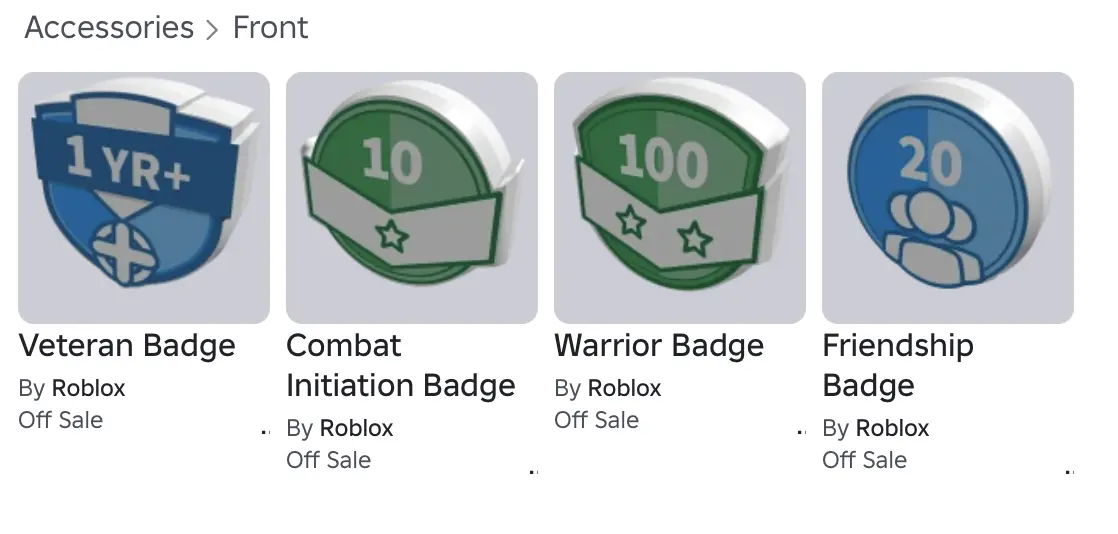Go to Accessories breadcrumb category
Screen dimensions: 1118x534
click(109, 28)
